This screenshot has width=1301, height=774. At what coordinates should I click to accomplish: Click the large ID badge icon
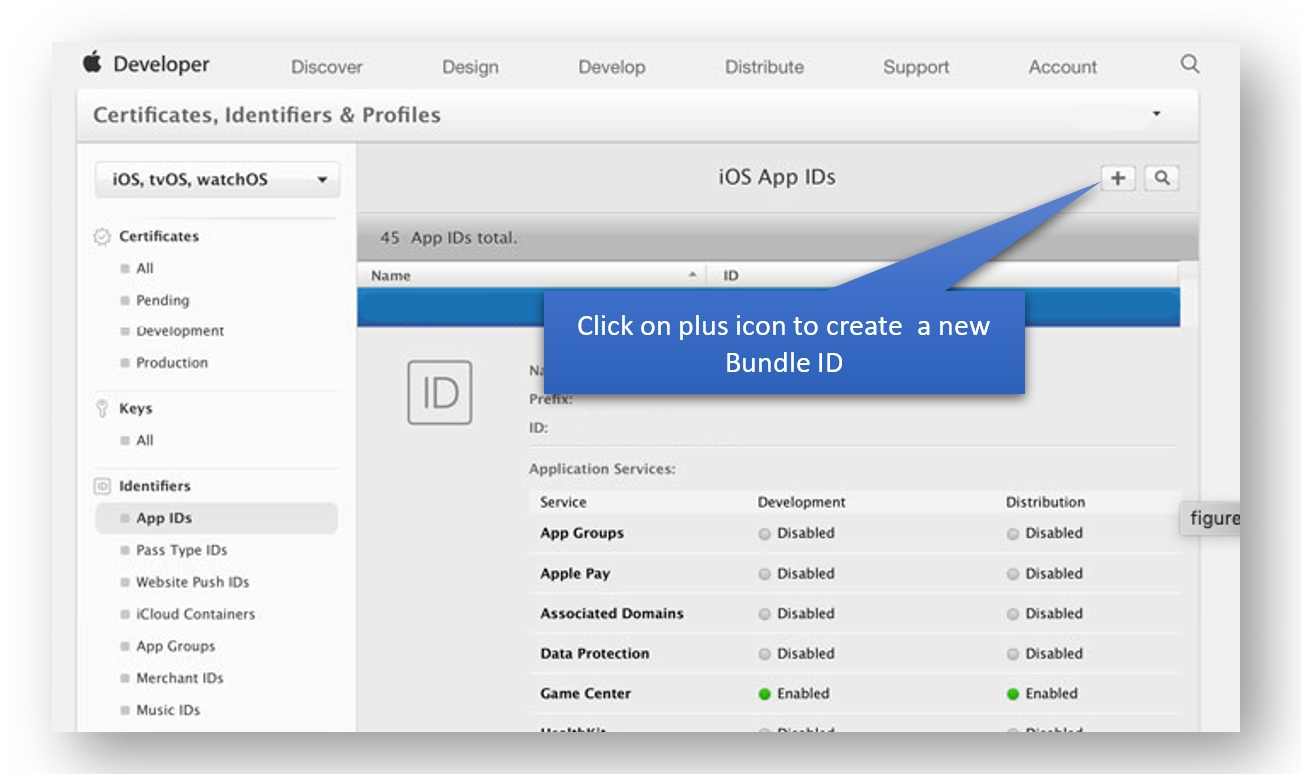pyautogui.click(x=440, y=393)
